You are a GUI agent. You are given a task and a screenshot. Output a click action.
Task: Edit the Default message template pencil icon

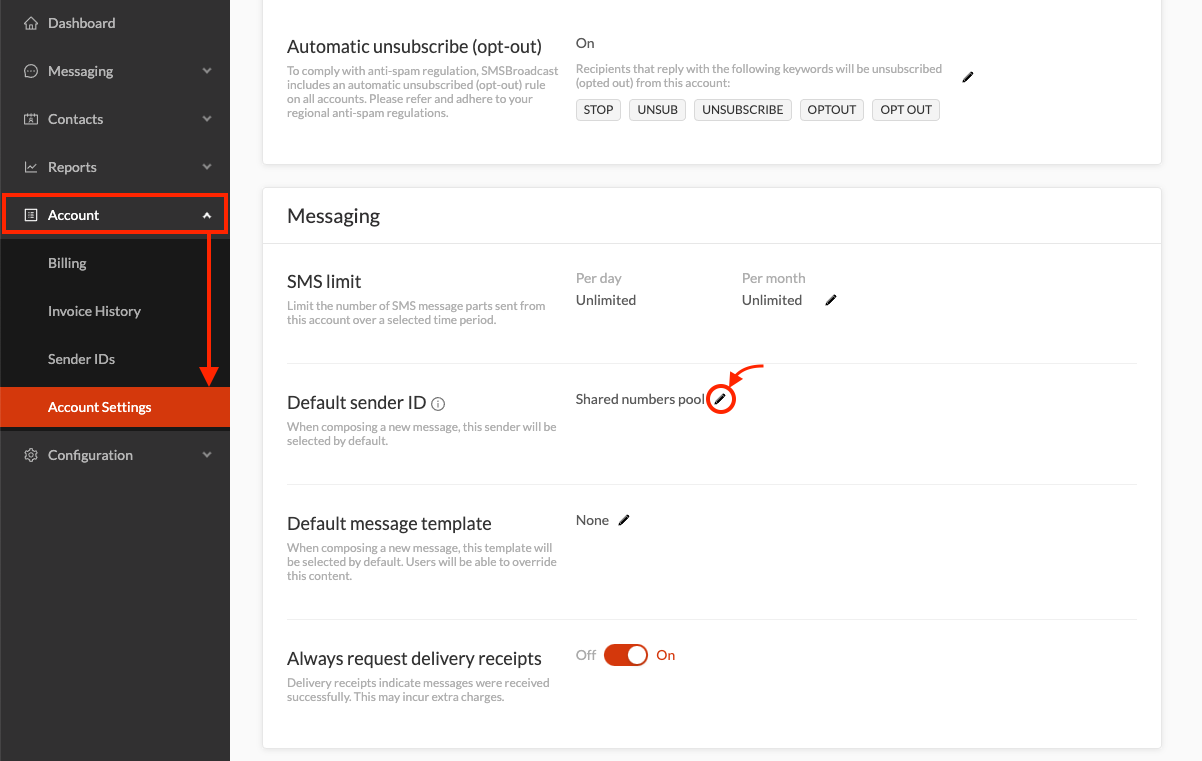click(624, 519)
